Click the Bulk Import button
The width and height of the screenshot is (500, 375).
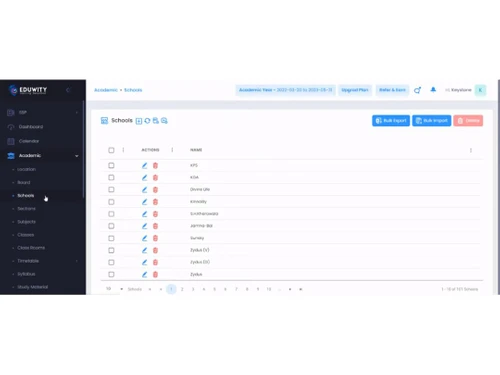pos(432,121)
